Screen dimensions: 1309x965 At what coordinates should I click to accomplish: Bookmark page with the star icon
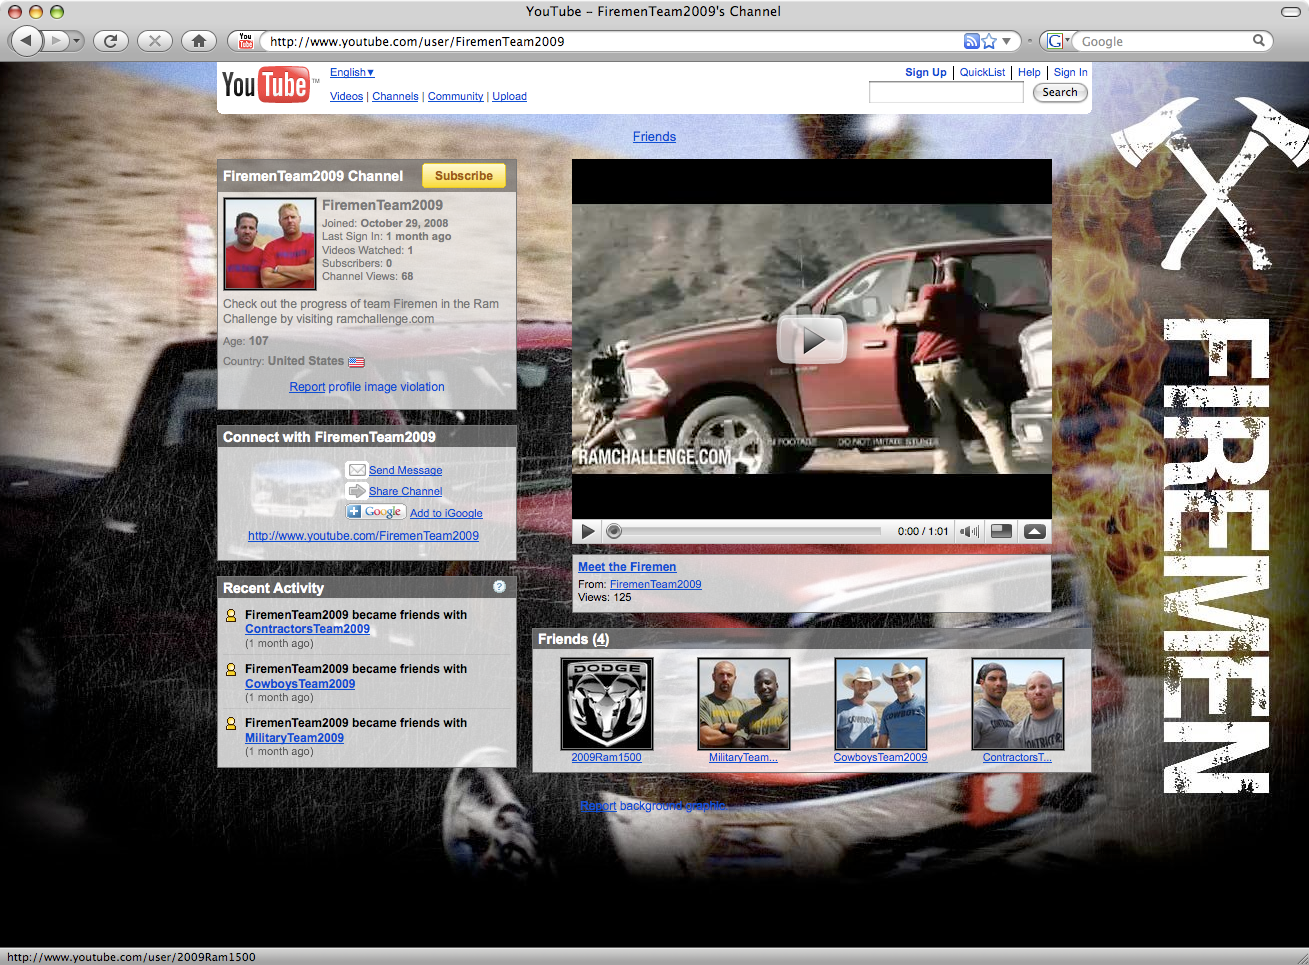[x=989, y=41]
